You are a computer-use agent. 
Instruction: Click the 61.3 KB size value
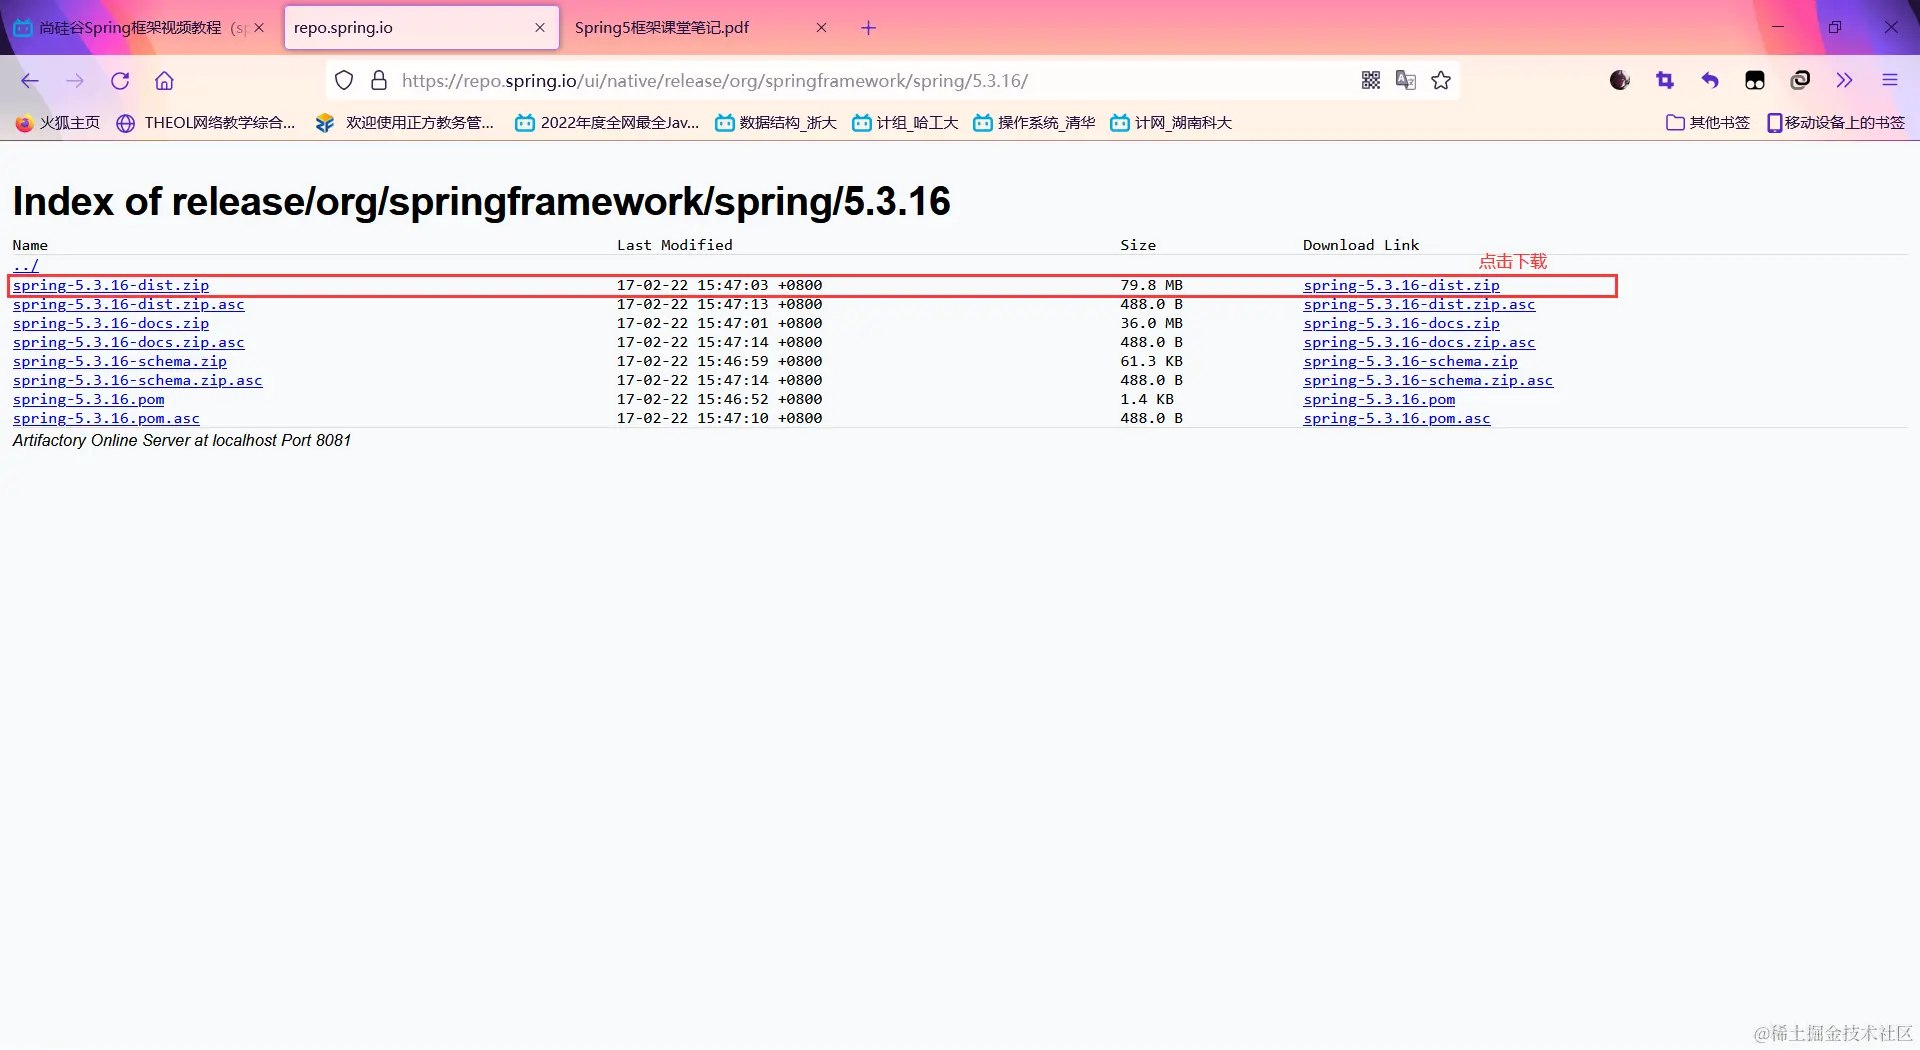click(x=1151, y=361)
